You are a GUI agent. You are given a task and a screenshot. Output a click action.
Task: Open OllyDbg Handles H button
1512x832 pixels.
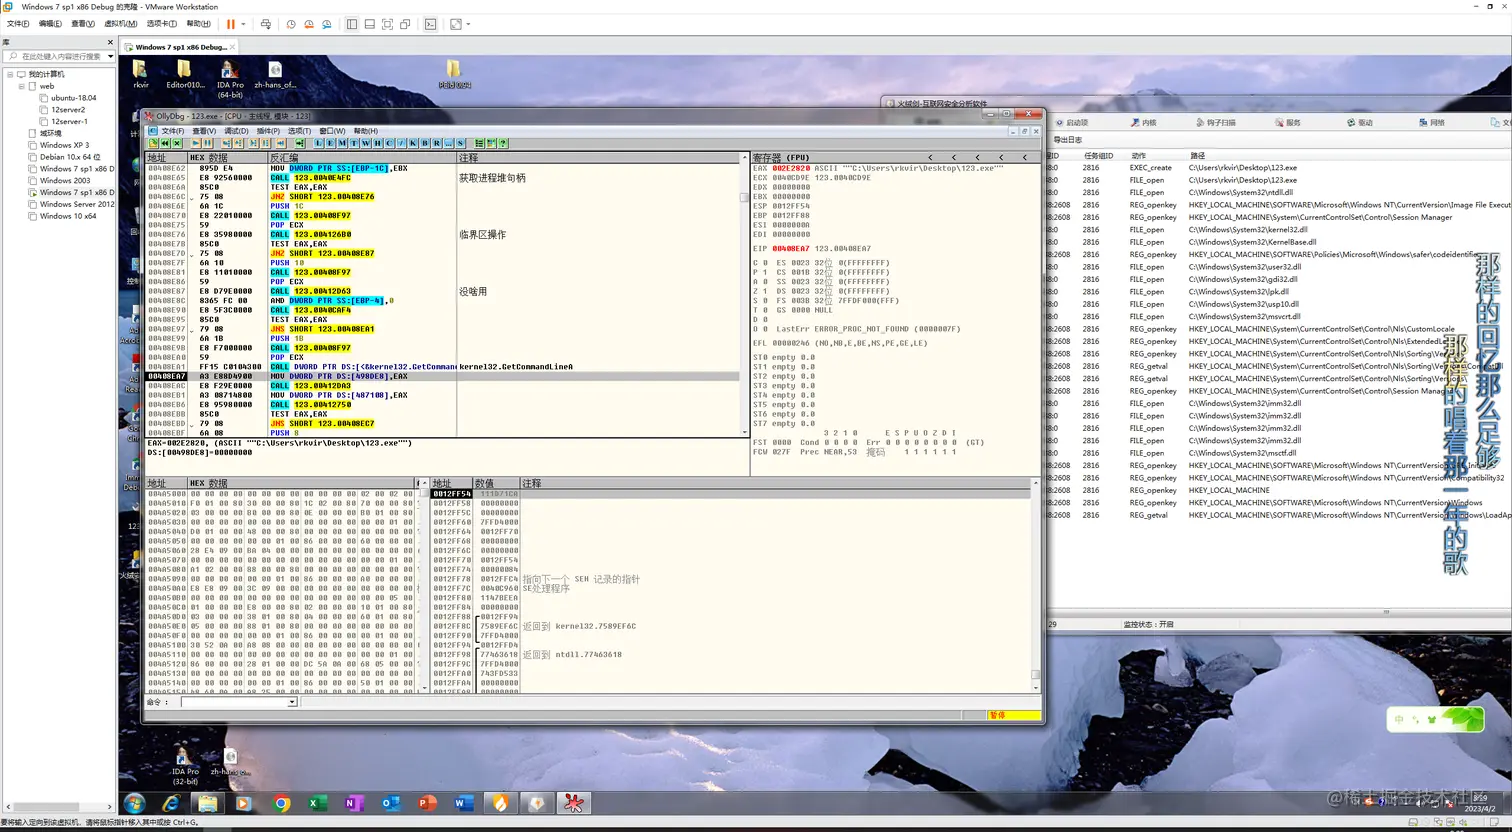tap(377, 143)
